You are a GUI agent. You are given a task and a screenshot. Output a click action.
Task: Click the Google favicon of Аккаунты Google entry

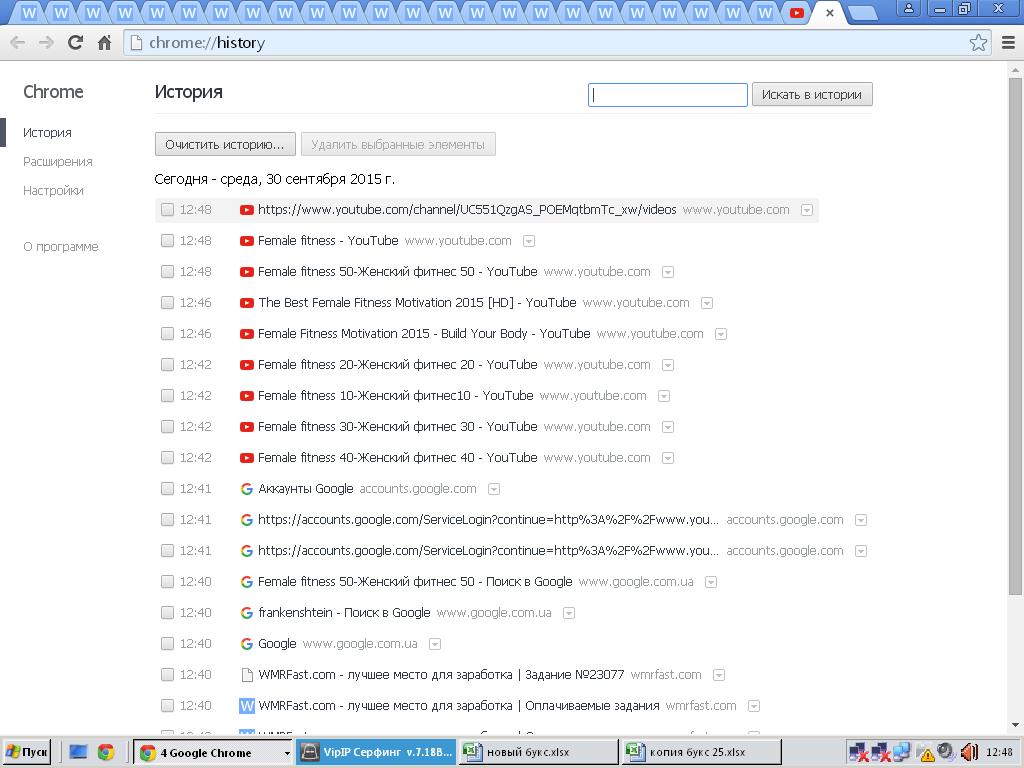point(246,489)
